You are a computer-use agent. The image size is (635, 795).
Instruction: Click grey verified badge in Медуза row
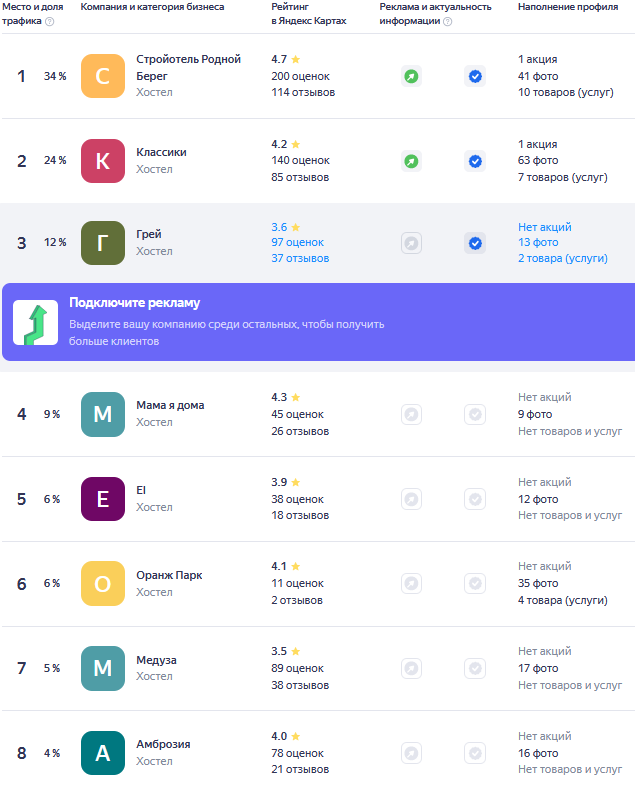tap(475, 669)
